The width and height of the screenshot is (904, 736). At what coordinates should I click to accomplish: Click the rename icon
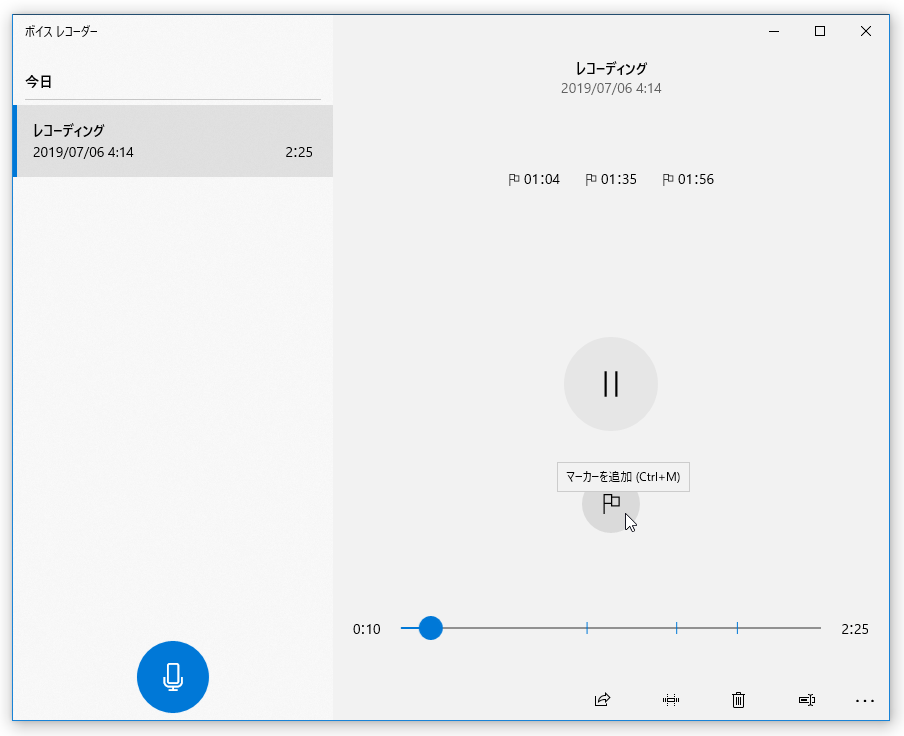tap(807, 700)
